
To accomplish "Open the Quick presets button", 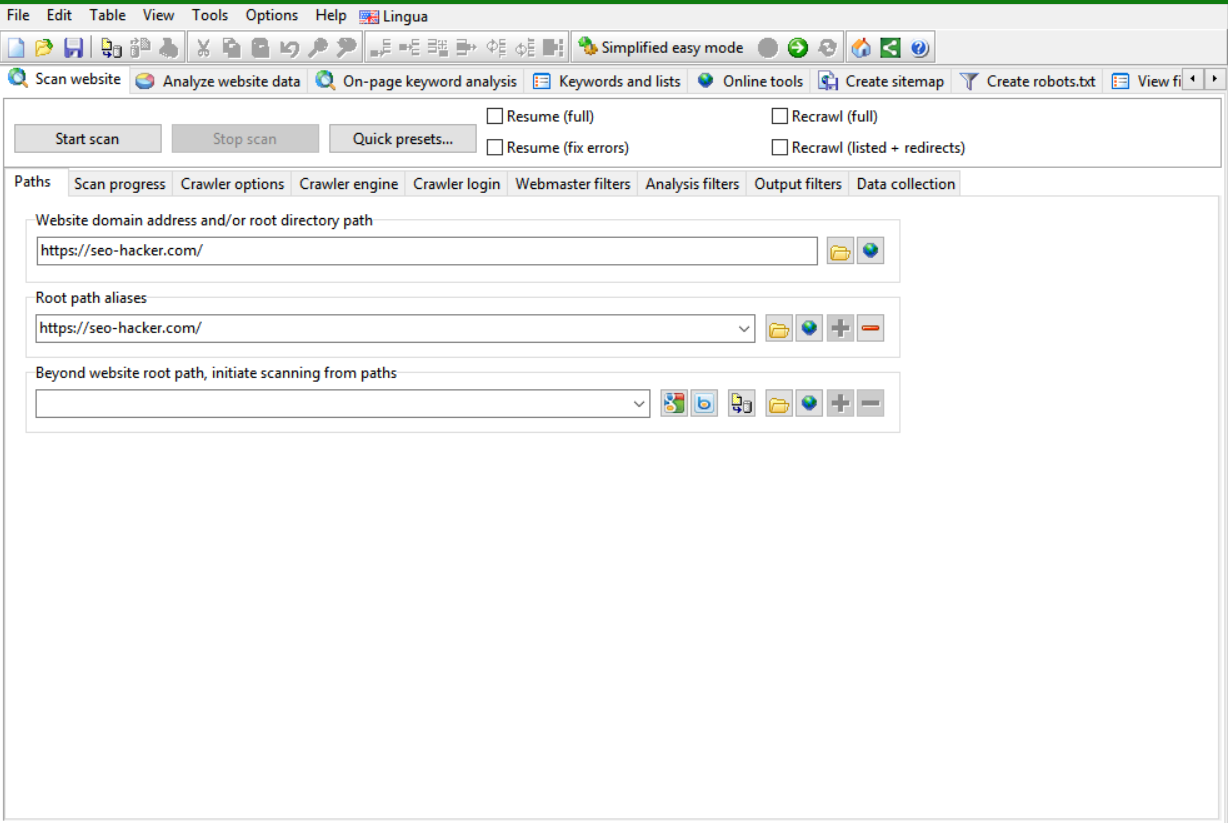I will 402,139.
